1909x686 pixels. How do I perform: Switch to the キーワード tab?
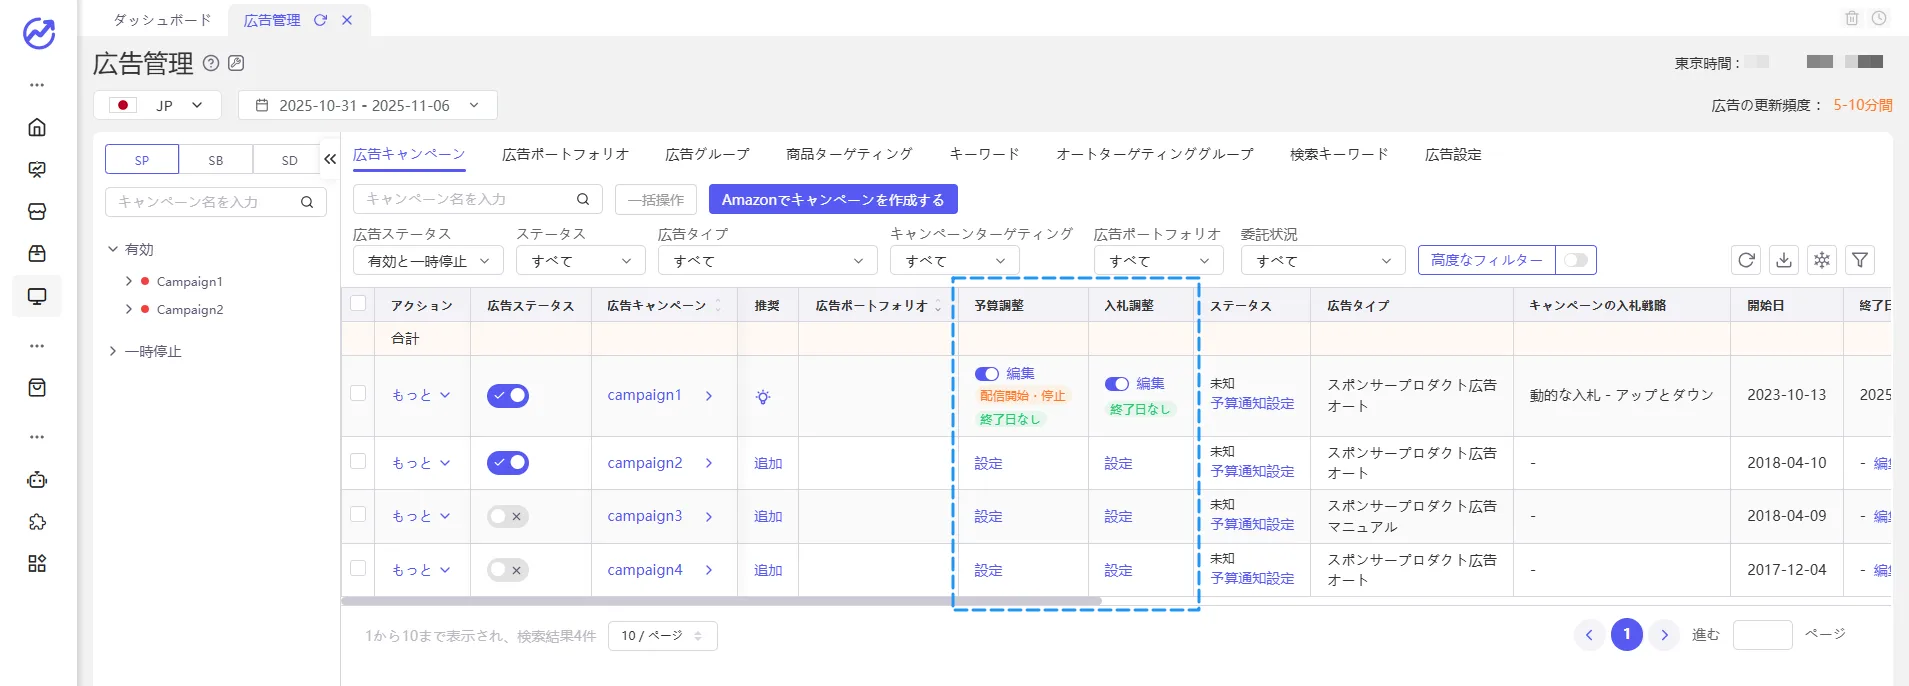[x=984, y=154]
